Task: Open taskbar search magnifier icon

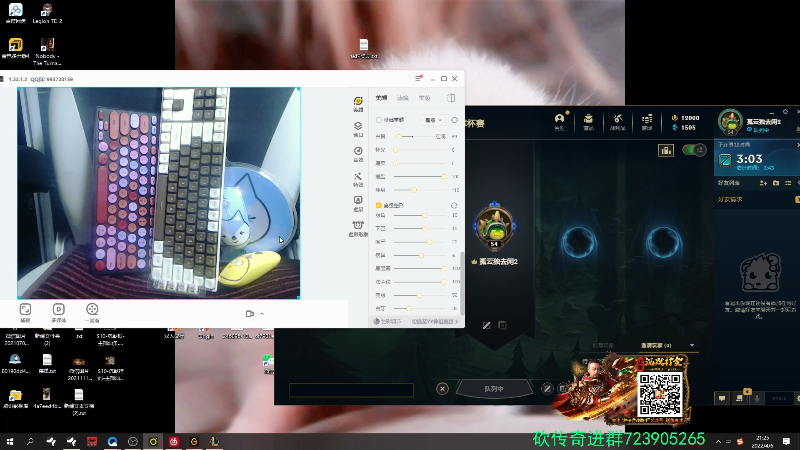Action: tap(30, 441)
